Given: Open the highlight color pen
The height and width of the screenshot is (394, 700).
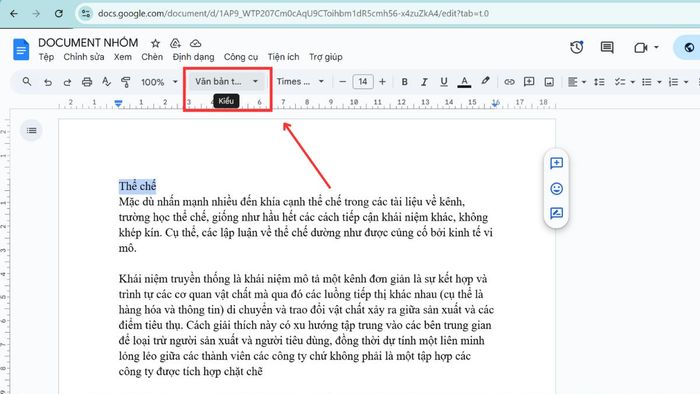Looking at the screenshot, I should 485,81.
